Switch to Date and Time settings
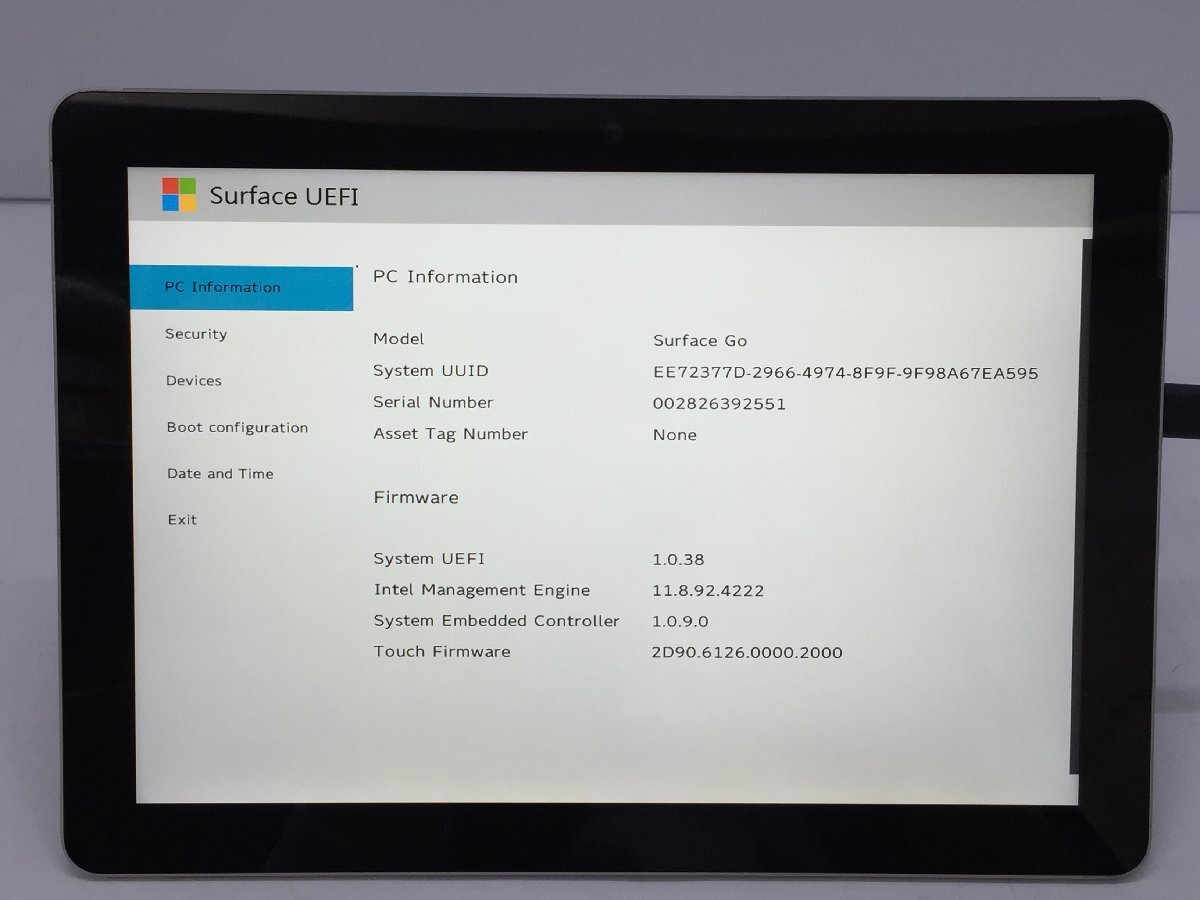Viewport: 1200px width, 900px height. [220, 474]
